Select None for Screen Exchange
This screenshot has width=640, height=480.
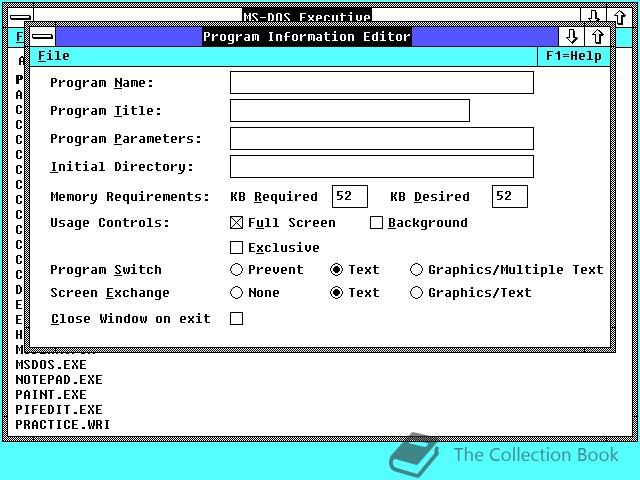click(x=236, y=292)
